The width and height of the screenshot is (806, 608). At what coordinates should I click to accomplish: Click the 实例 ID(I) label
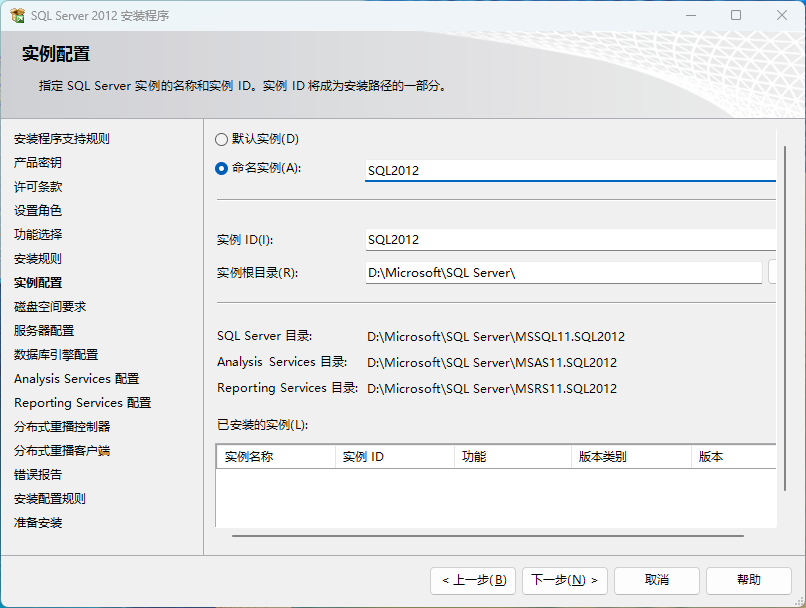point(245,240)
